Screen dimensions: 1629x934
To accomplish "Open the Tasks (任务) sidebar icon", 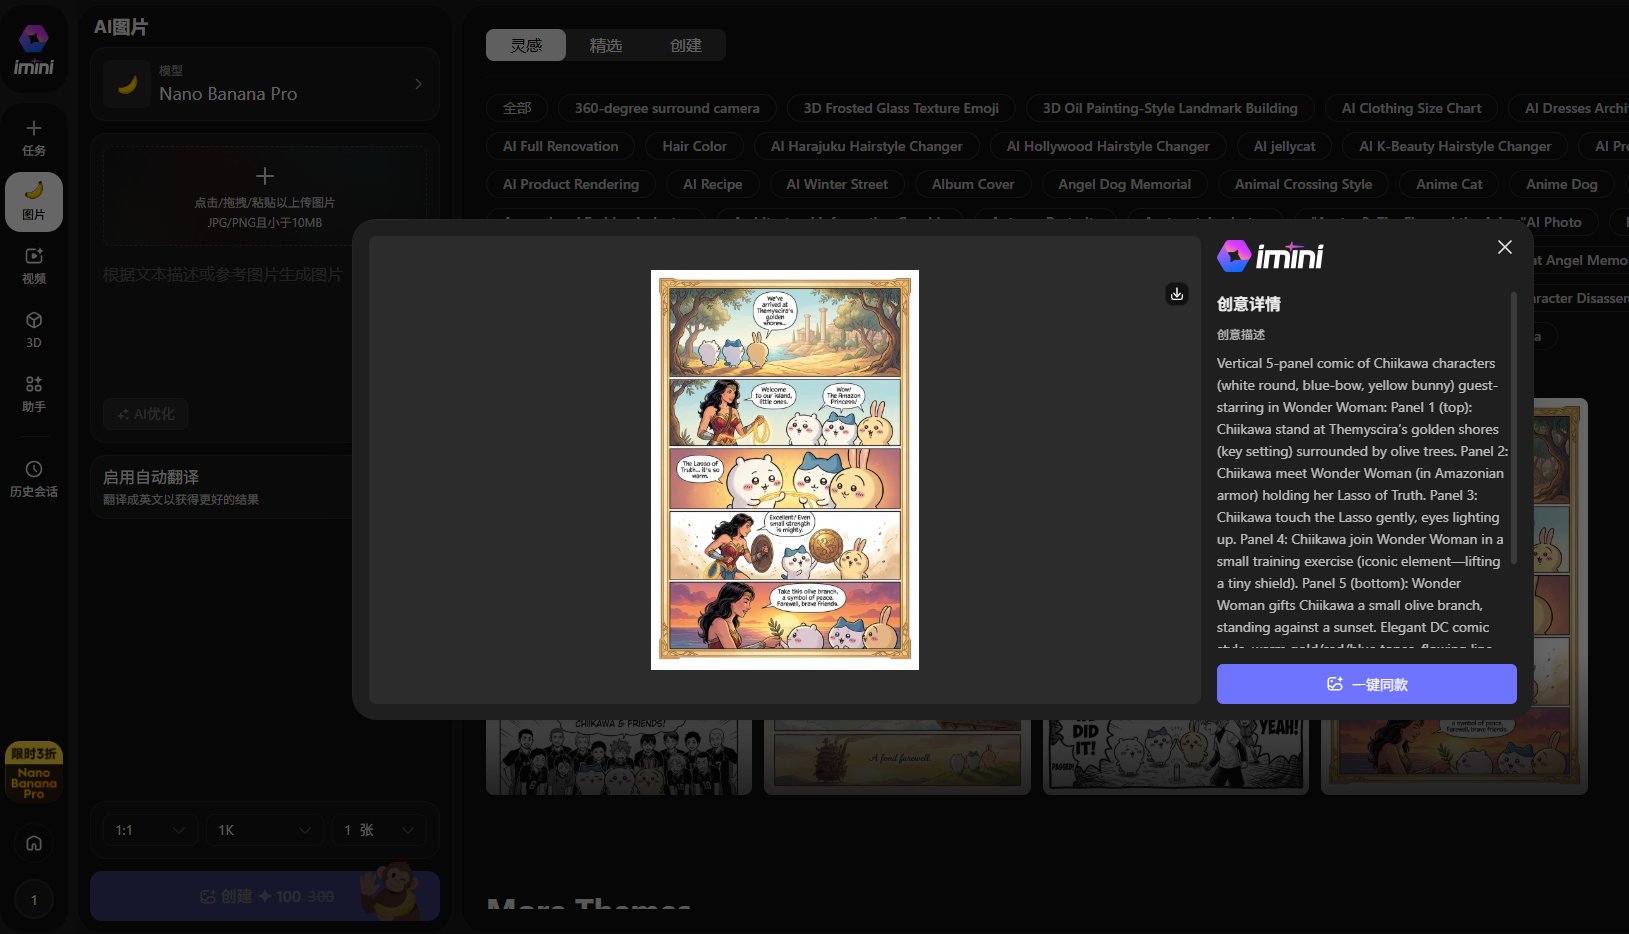I will click(34, 138).
